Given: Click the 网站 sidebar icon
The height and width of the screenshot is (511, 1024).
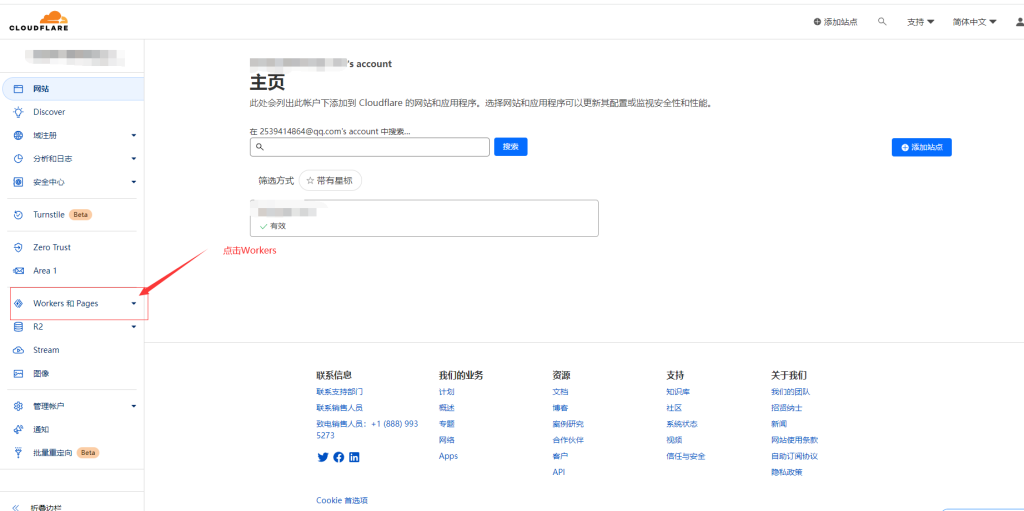Looking at the screenshot, I should (x=19, y=89).
